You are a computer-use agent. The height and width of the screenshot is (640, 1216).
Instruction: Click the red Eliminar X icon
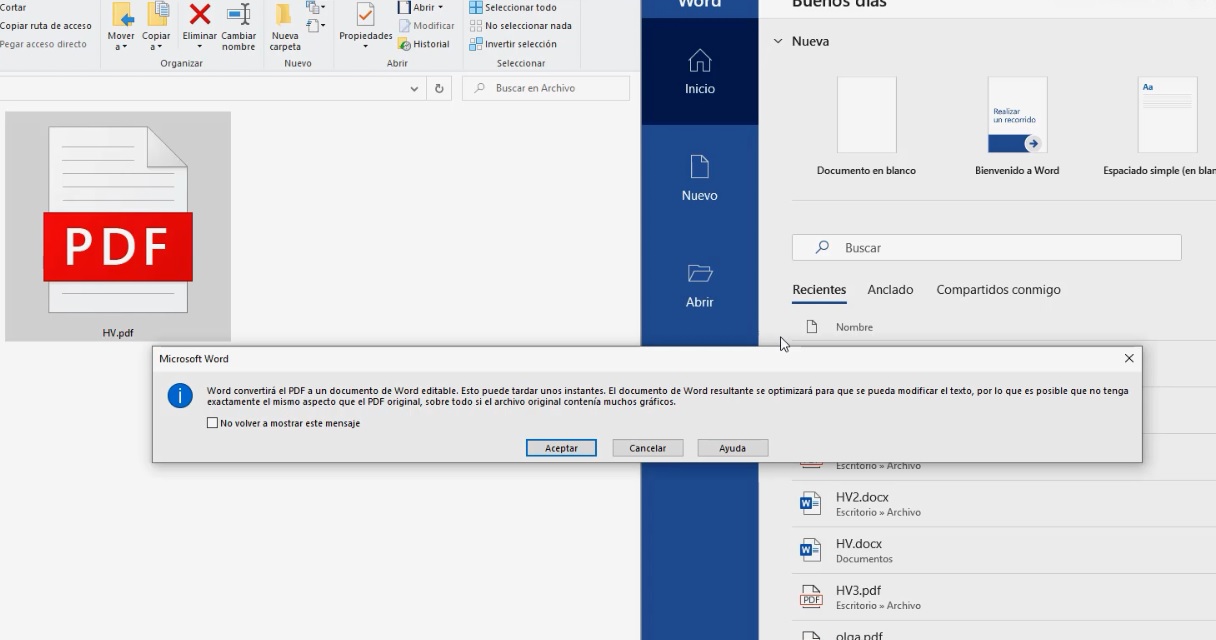200,14
